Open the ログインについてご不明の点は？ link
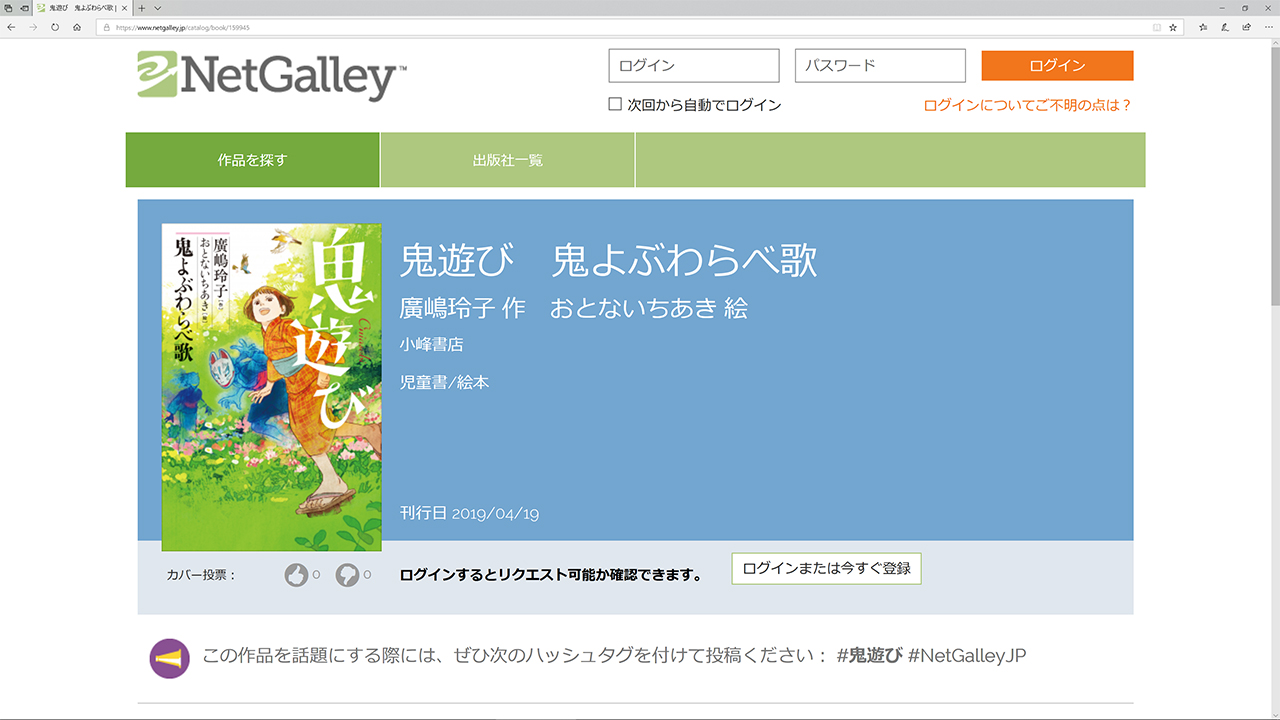 tap(1027, 105)
